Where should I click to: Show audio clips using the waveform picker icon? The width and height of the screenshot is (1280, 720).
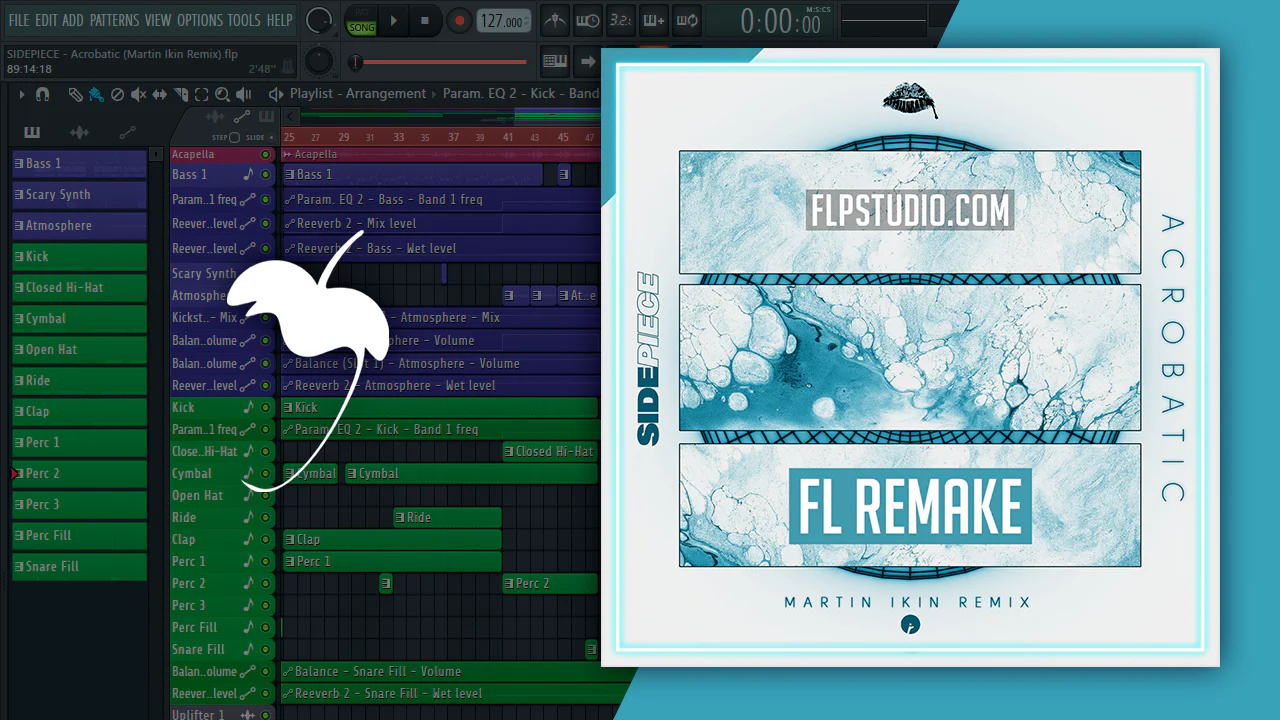79,132
